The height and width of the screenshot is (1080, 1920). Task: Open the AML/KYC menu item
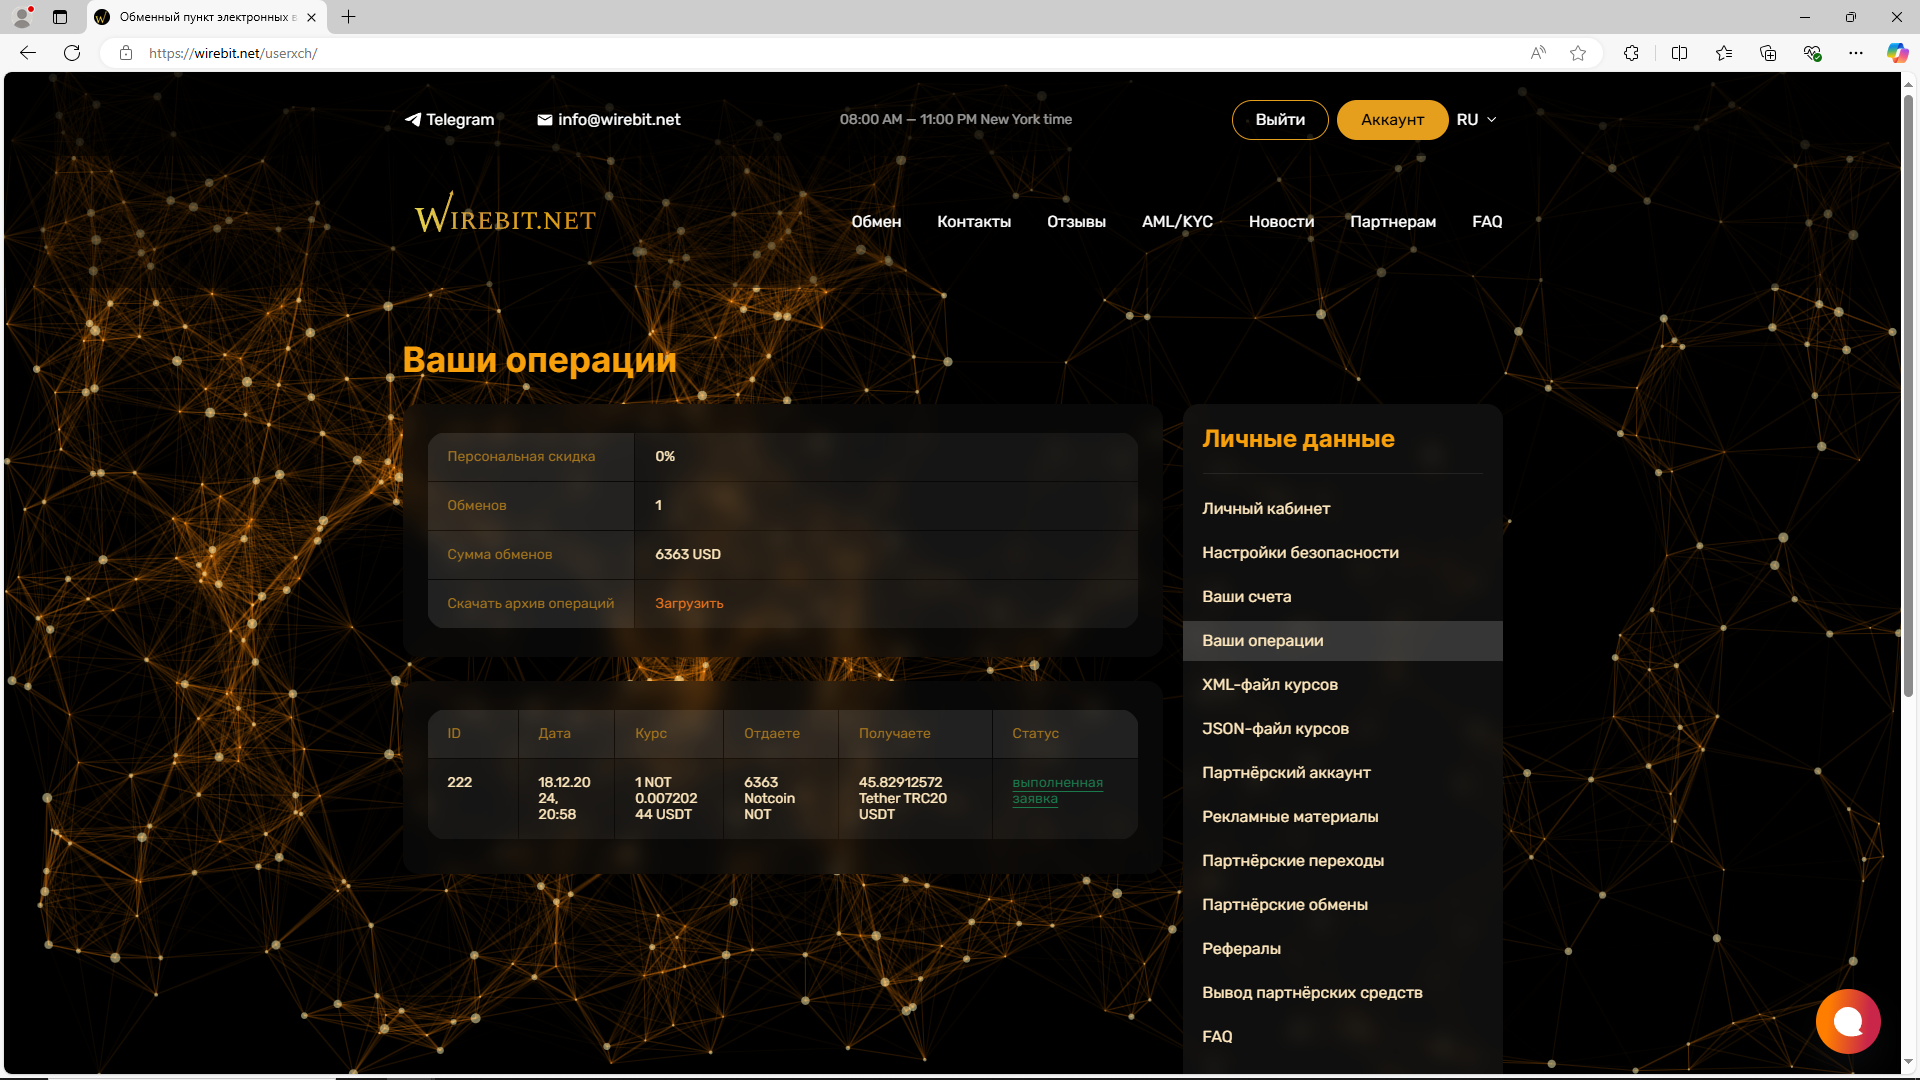(x=1177, y=222)
